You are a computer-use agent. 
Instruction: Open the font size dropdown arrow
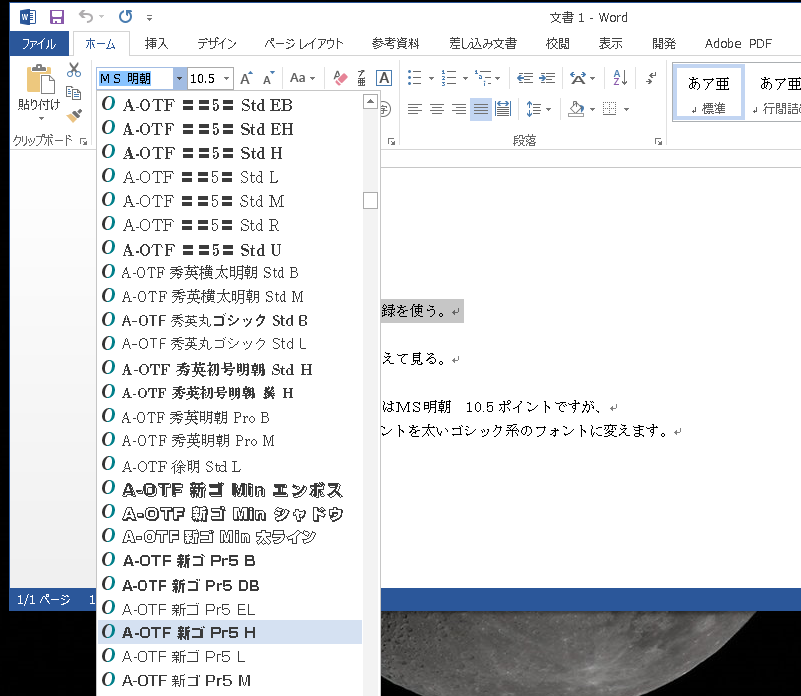[226, 79]
